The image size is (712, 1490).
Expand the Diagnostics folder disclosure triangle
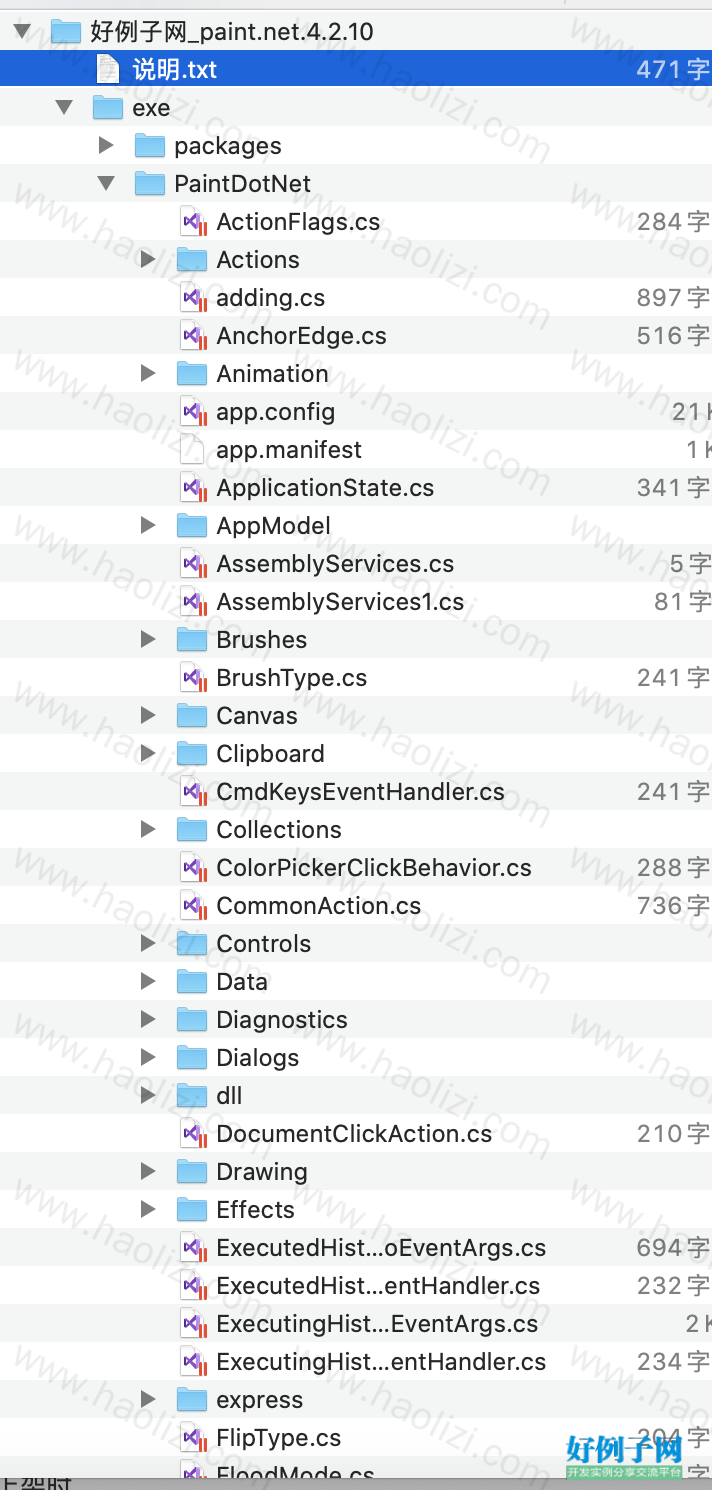pos(149,1020)
